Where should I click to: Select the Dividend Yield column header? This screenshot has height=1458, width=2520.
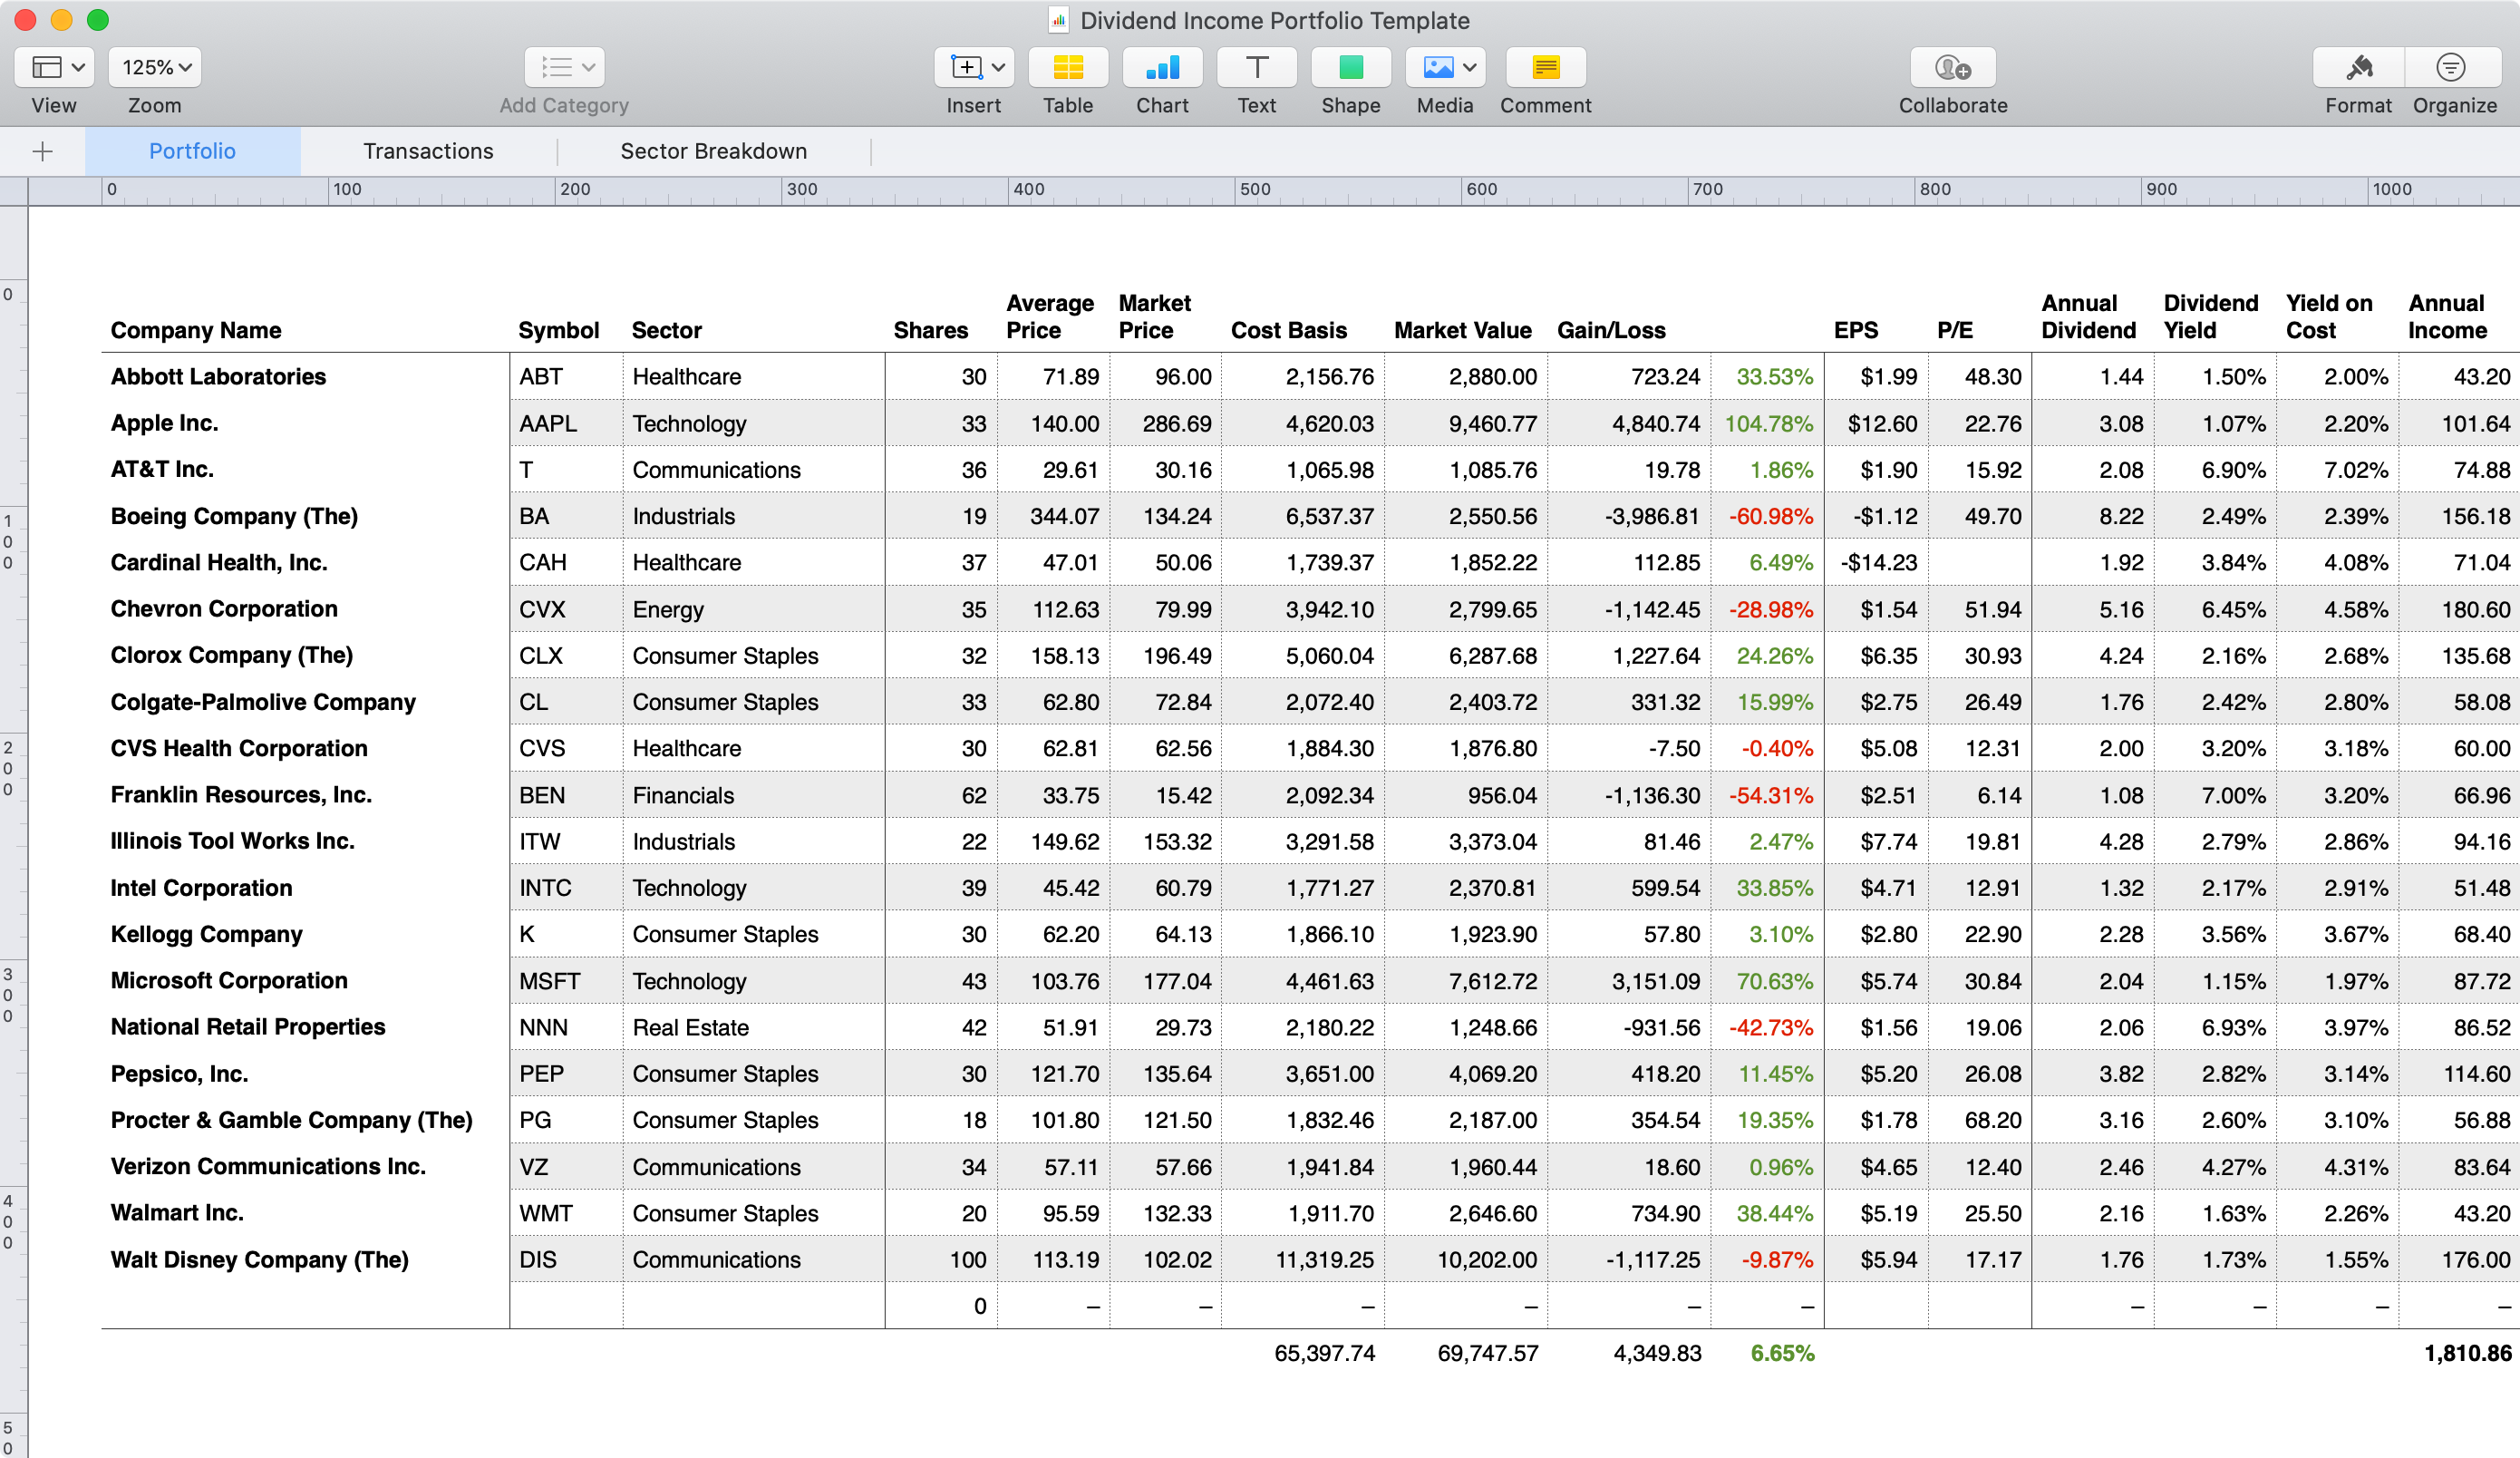coord(2211,316)
